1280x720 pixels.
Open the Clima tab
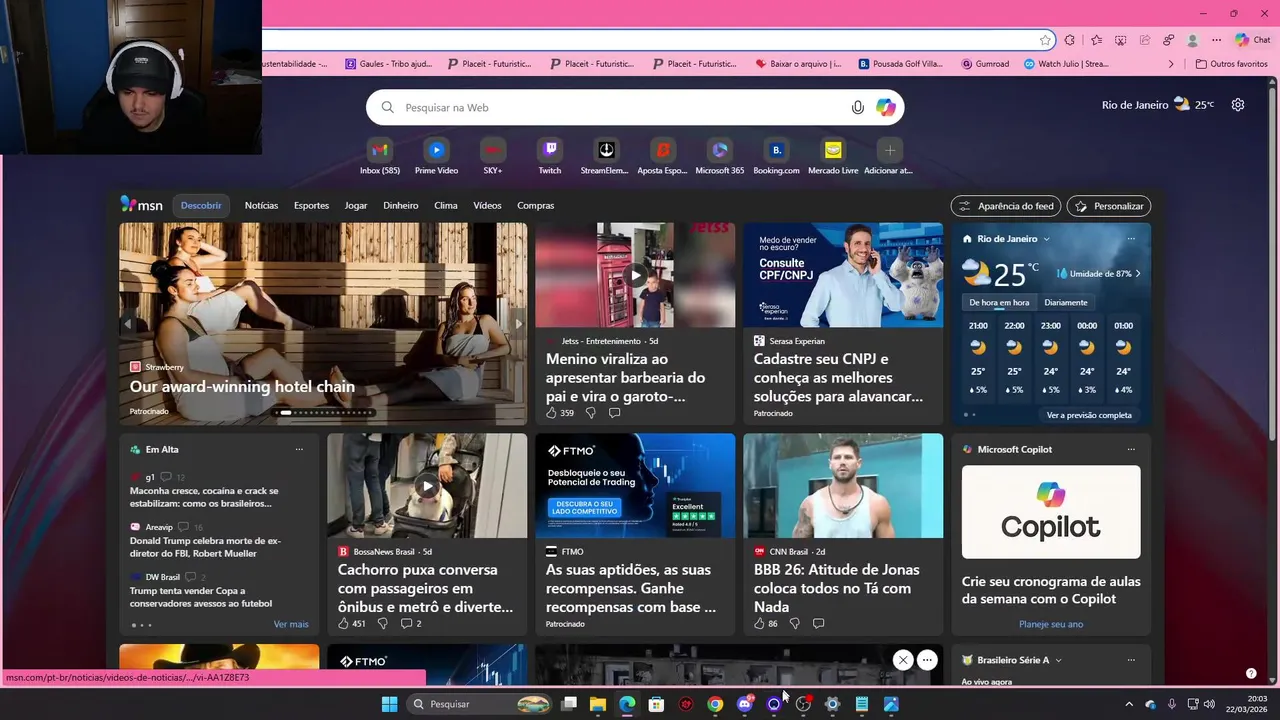click(x=446, y=205)
